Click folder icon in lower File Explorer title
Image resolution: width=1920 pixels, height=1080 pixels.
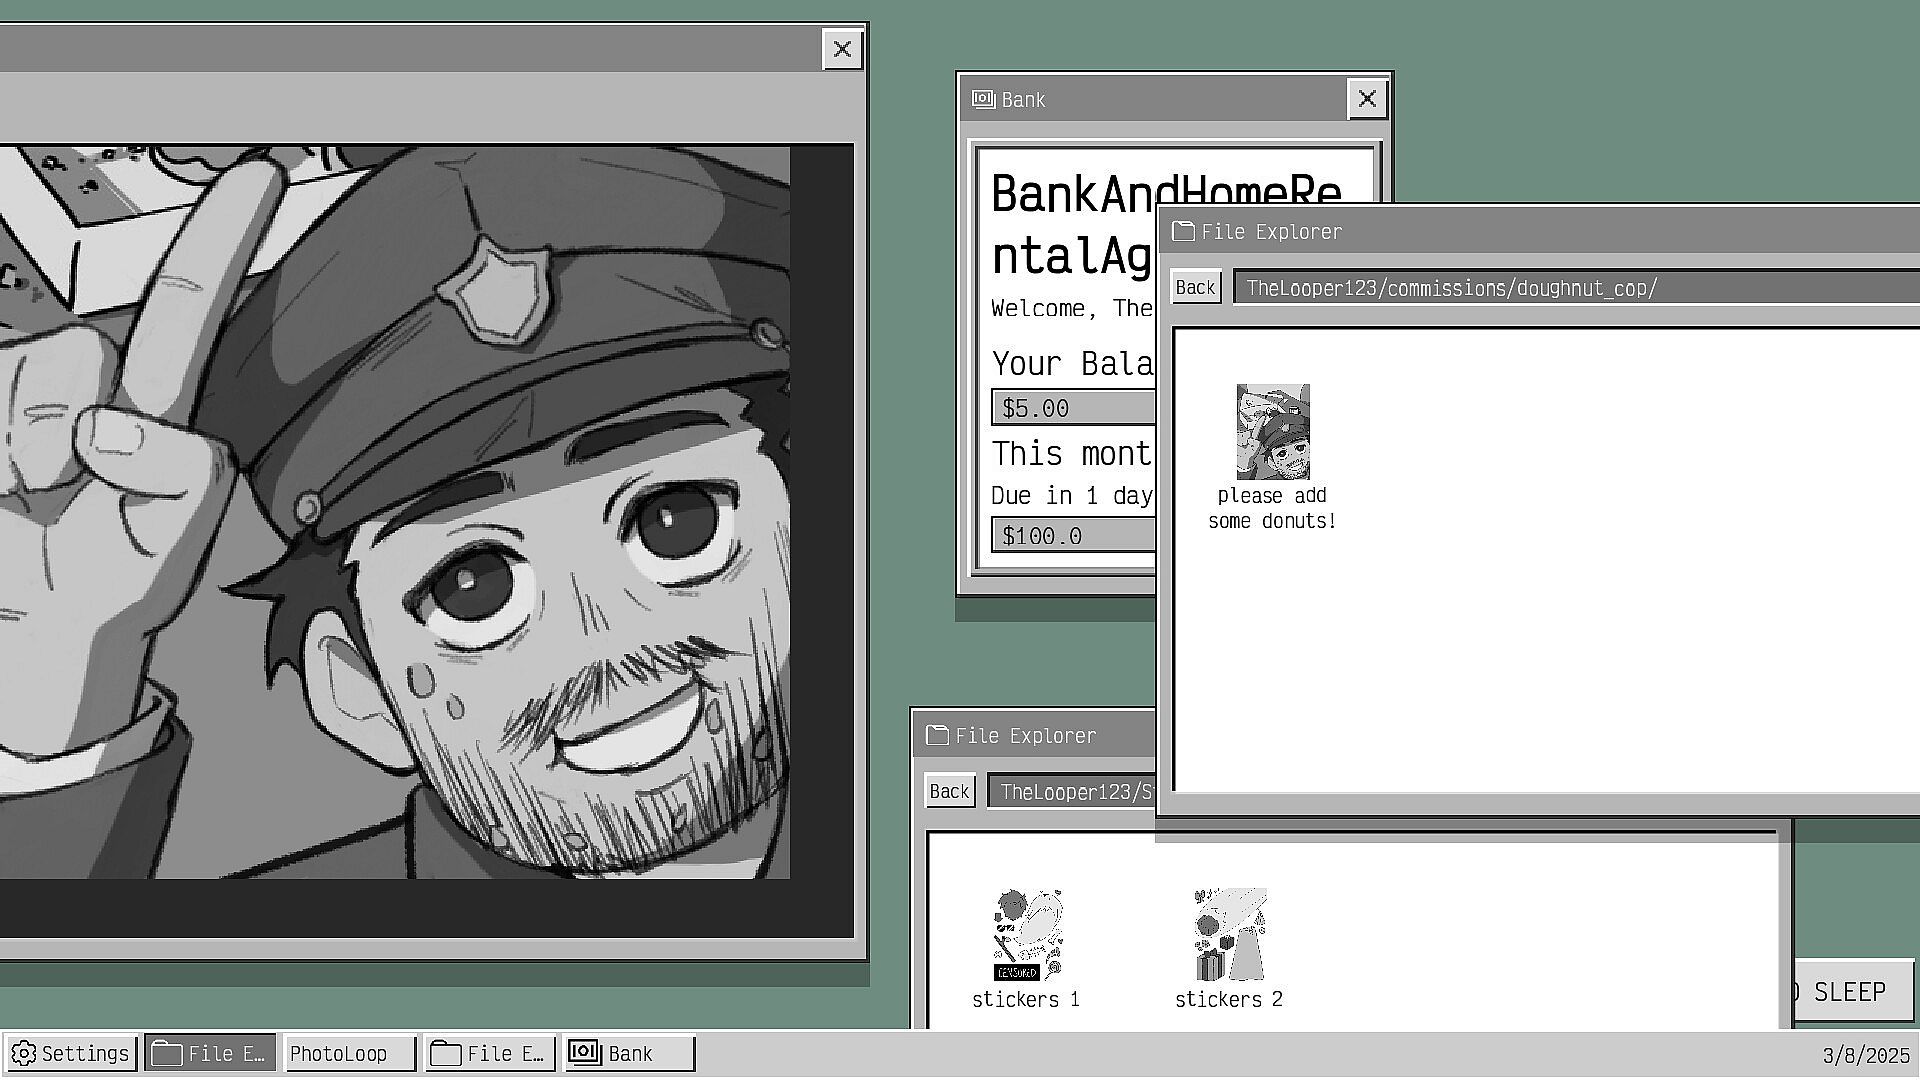938,736
